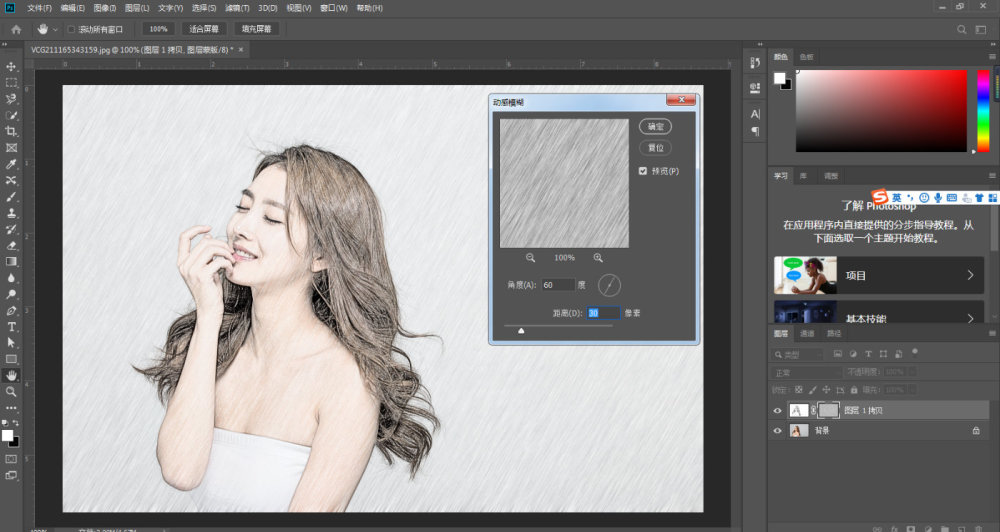
Task: Select the Eraser tool
Action: tap(11, 246)
